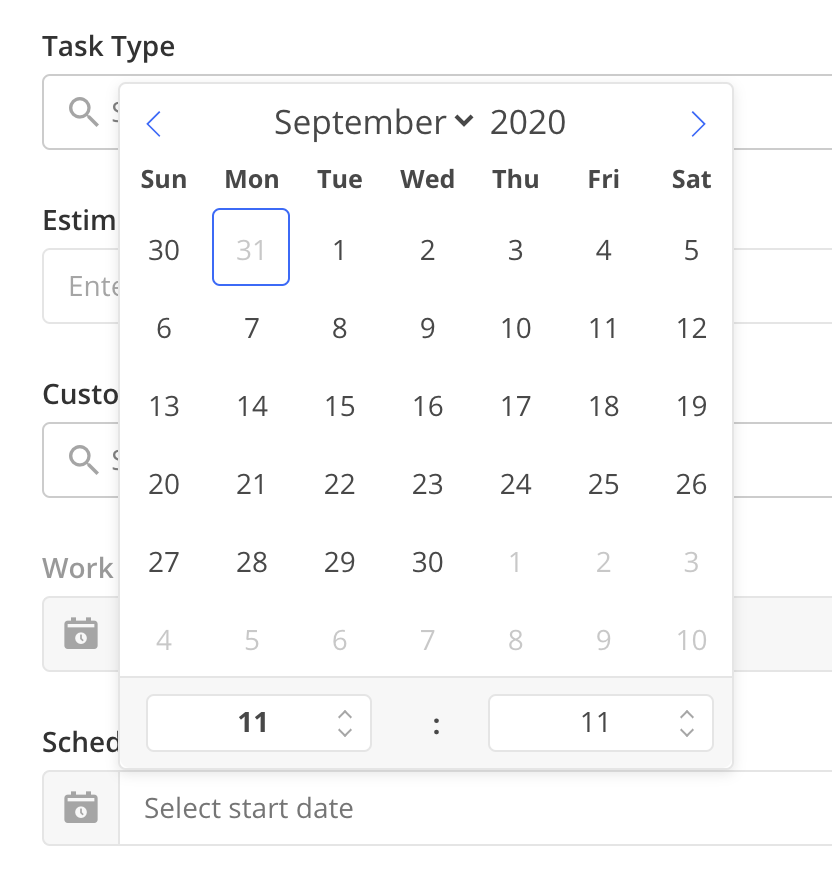Go to previous month arrow

click(x=154, y=124)
